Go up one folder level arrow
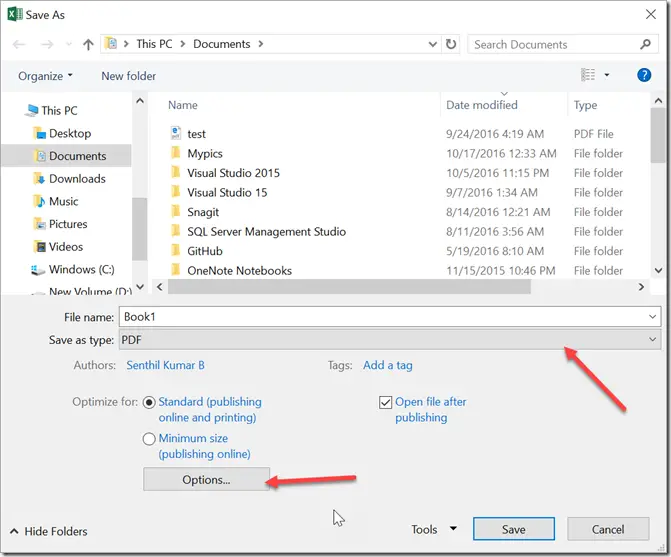This screenshot has width=671, height=557. [x=88, y=44]
